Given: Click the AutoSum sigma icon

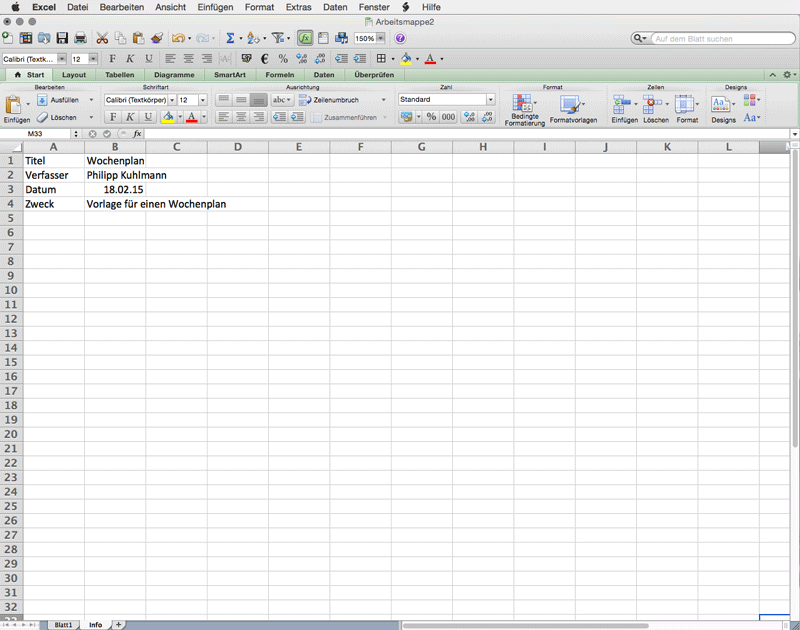Looking at the screenshot, I should 230,38.
